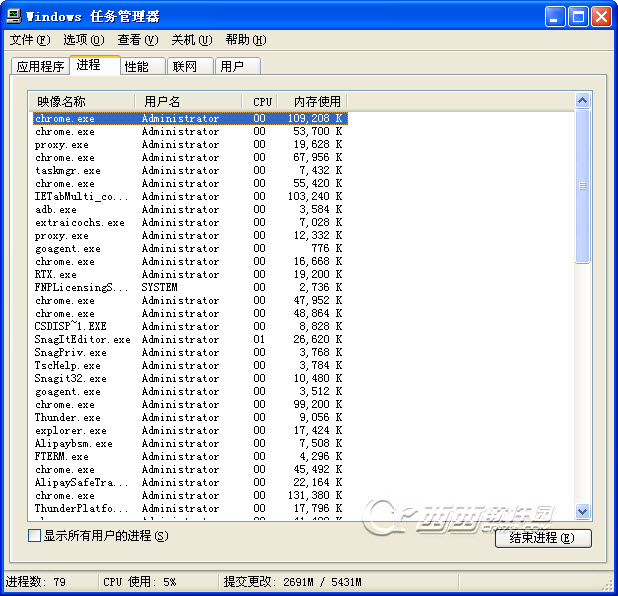This screenshot has width=618, height=596.
Task: Select the ThunderPlatfo... process
Action: point(190,508)
